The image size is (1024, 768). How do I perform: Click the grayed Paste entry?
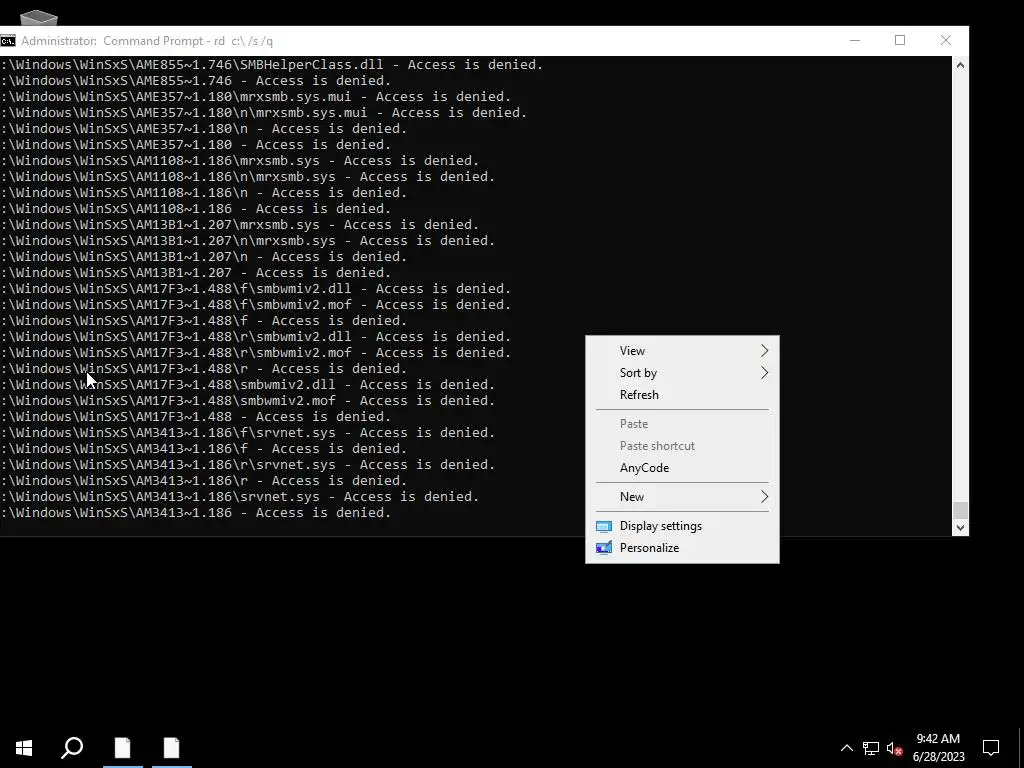click(x=682, y=424)
